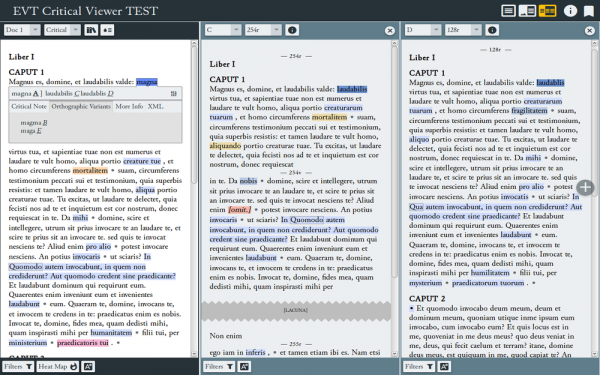The width and height of the screenshot is (600, 375).
Task: Add new witness with plus button
Action: coord(585,188)
